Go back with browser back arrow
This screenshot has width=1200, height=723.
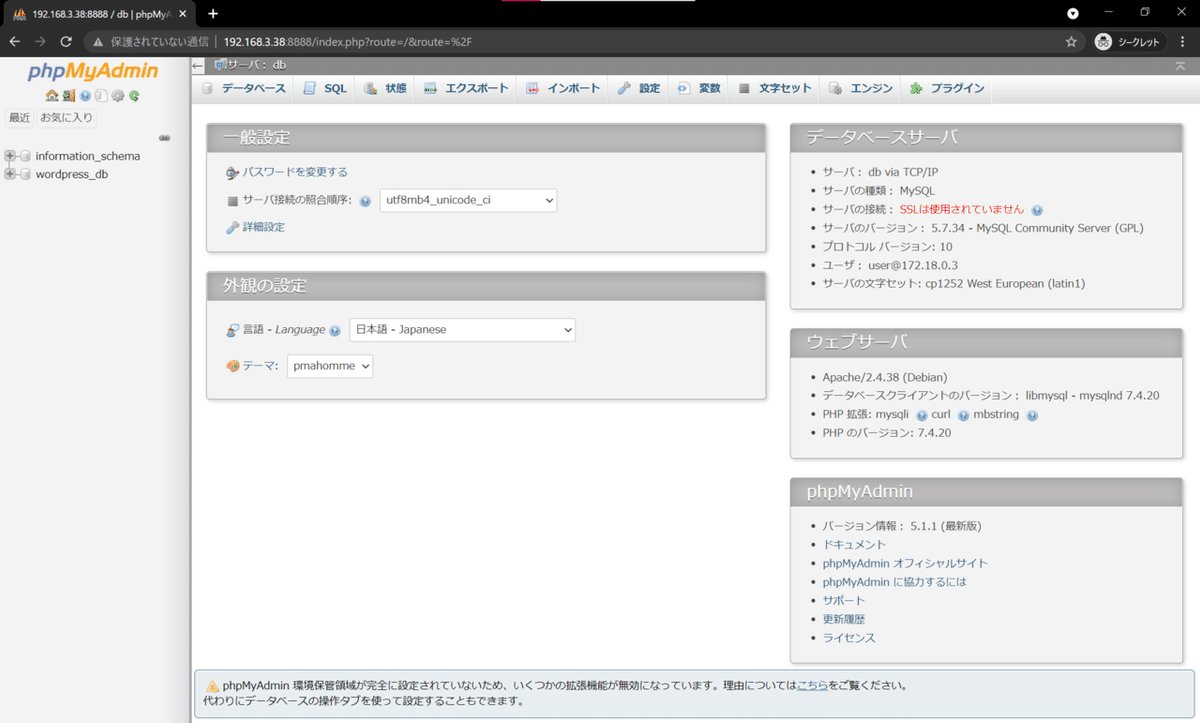point(15,42)
